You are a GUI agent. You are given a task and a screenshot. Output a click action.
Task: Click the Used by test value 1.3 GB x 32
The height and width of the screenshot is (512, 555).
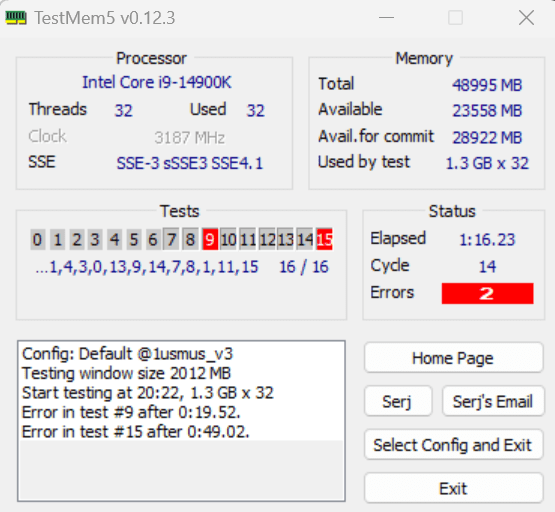(x=487, y=163)
